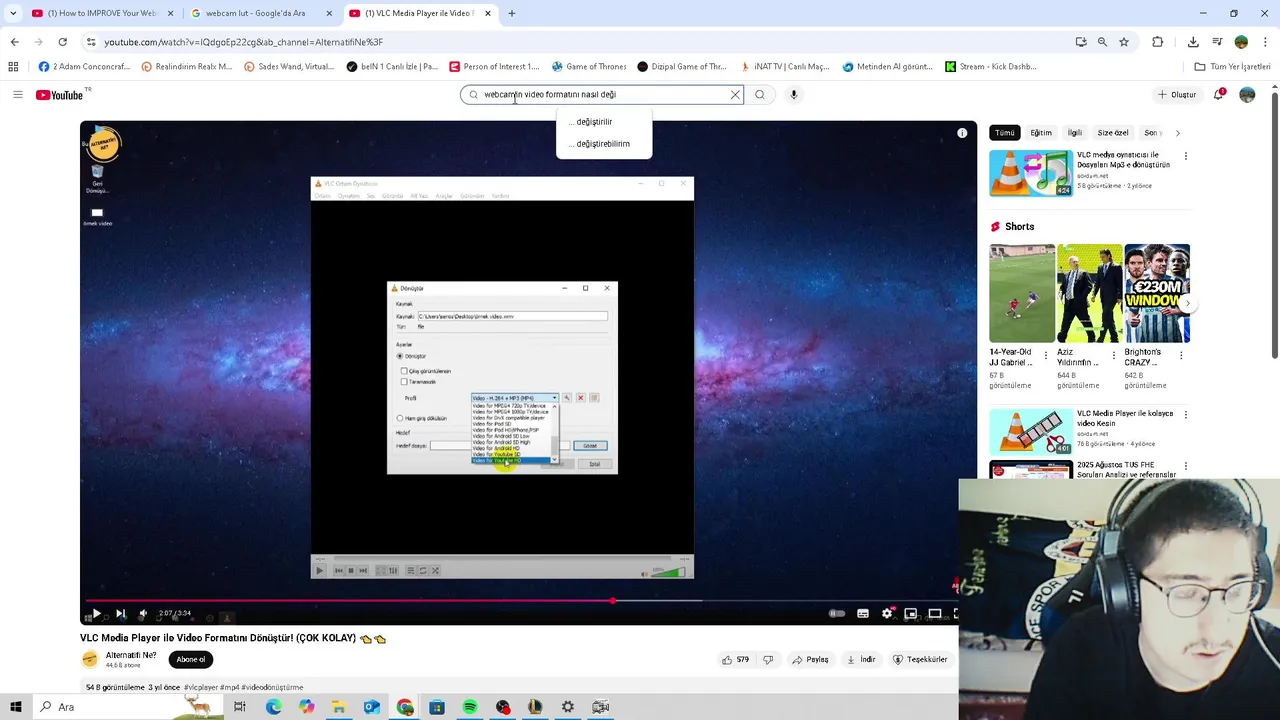Open the Tüm Yer İşaretleri folder
The image size is (1280, 720).
point(1232,67)
